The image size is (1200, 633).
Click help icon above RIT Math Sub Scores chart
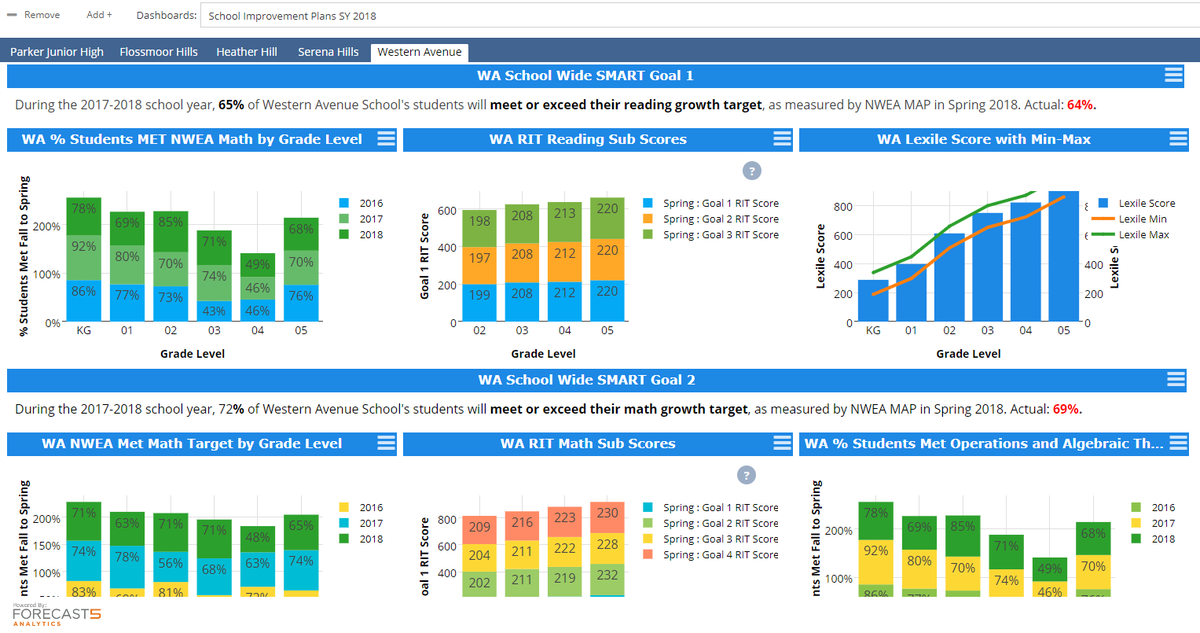tap(746, 475)
